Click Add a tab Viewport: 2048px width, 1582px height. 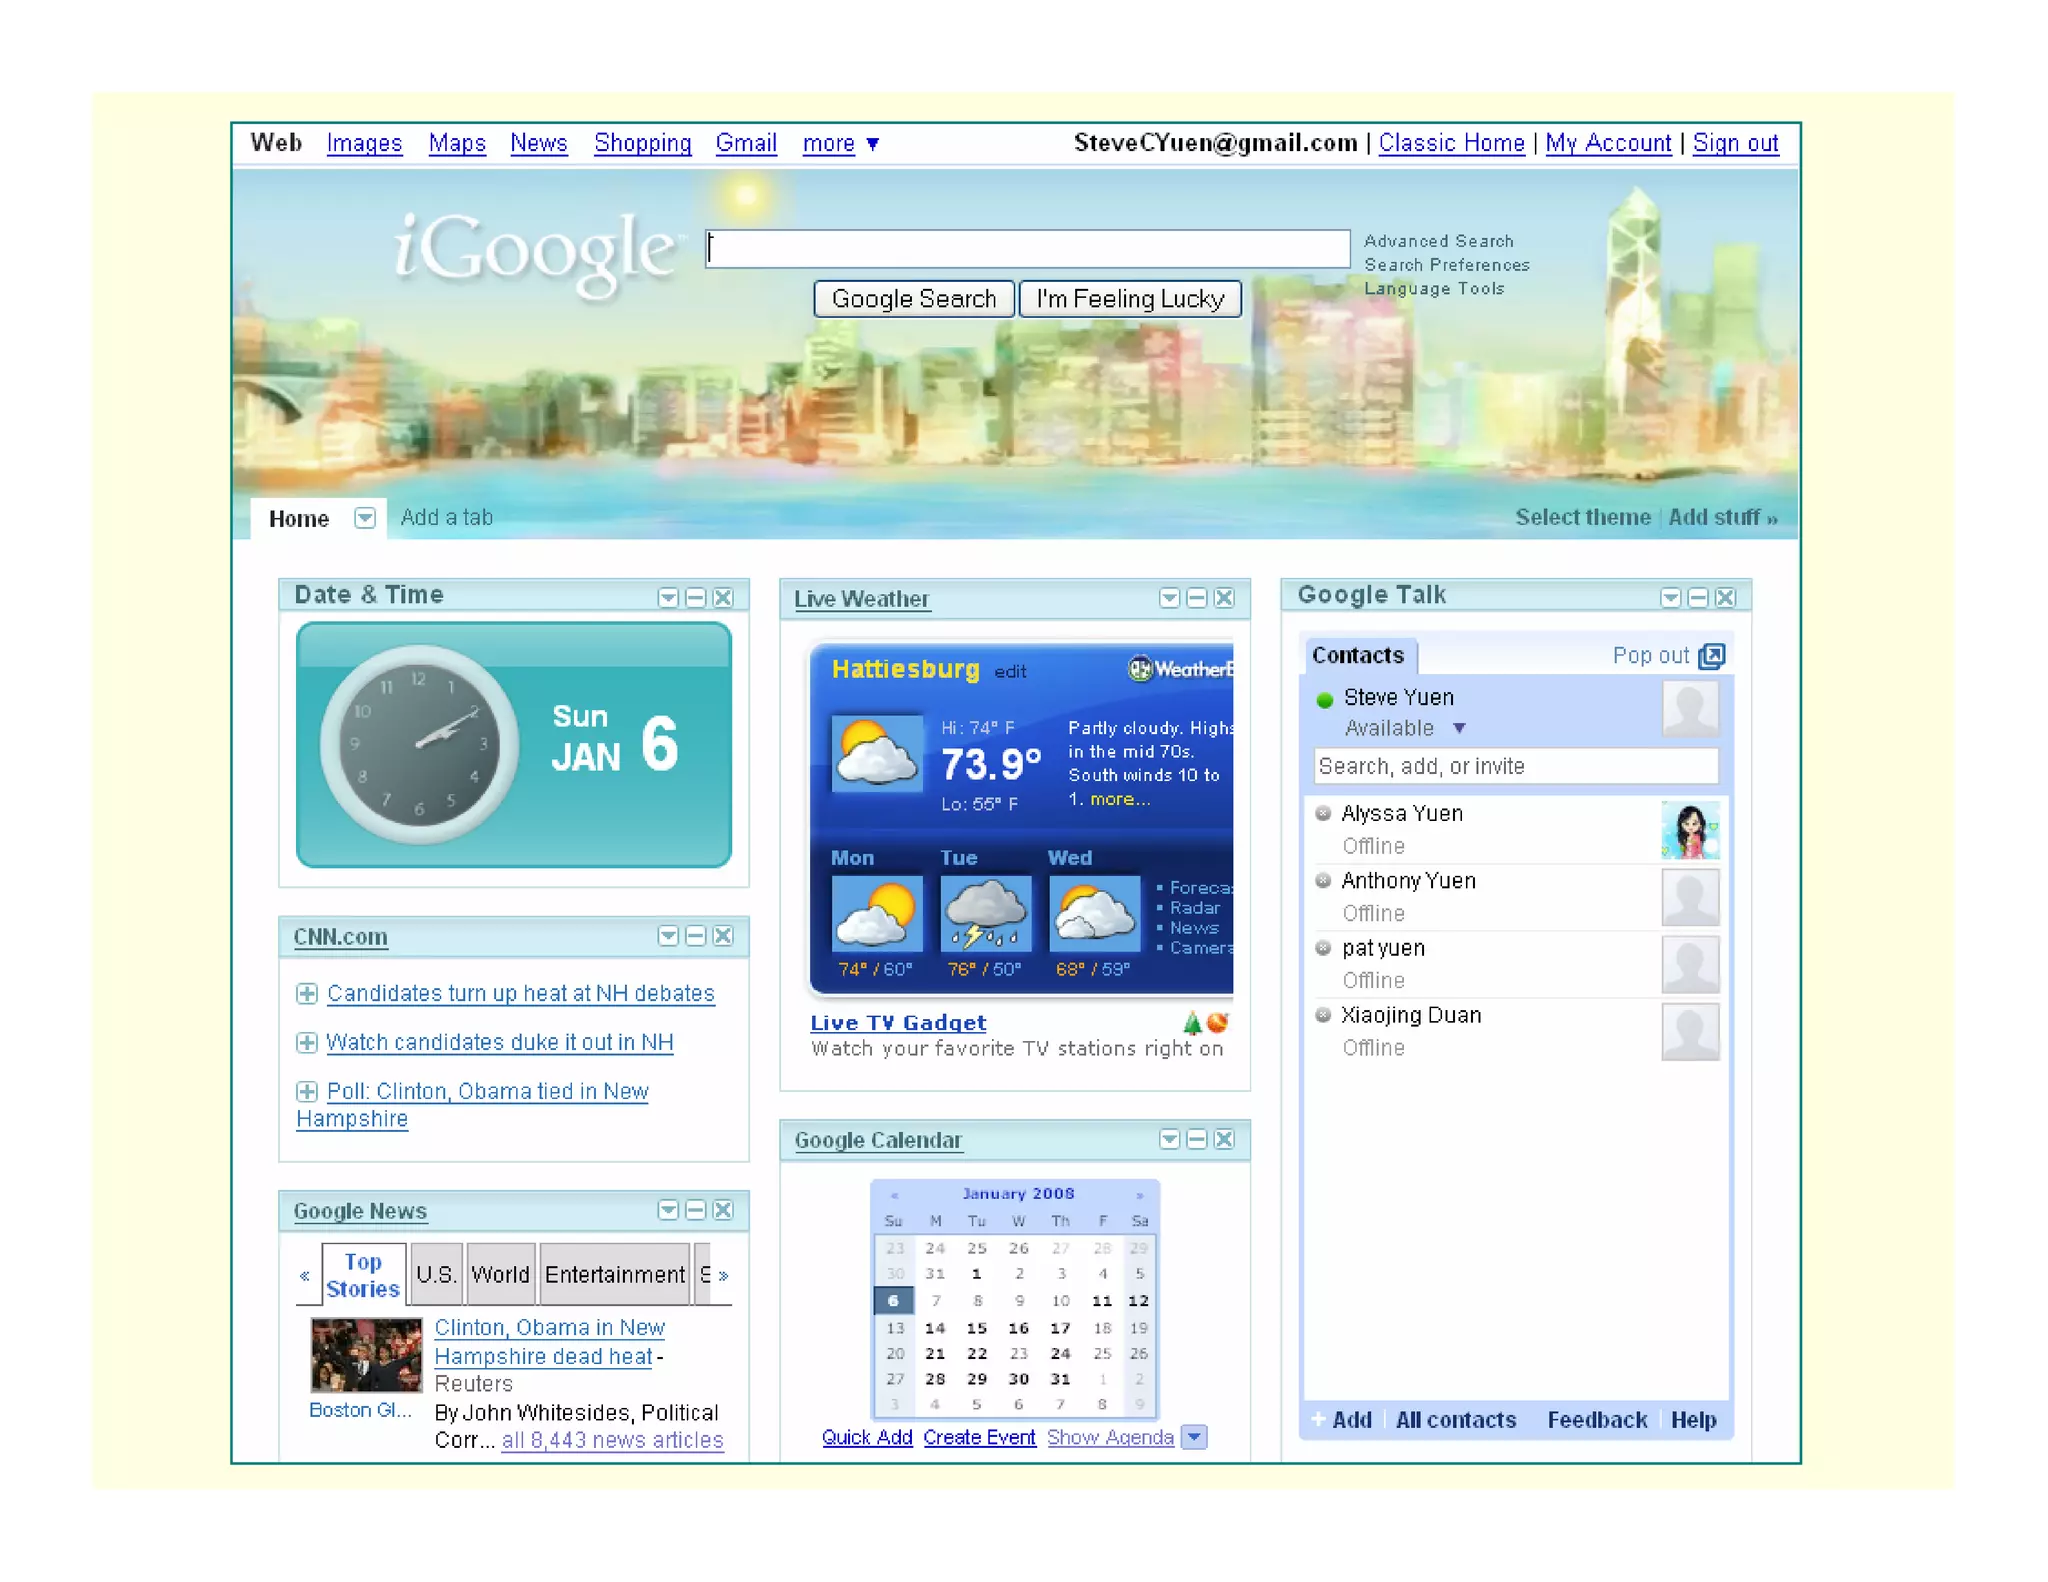(x=447, y=518)
